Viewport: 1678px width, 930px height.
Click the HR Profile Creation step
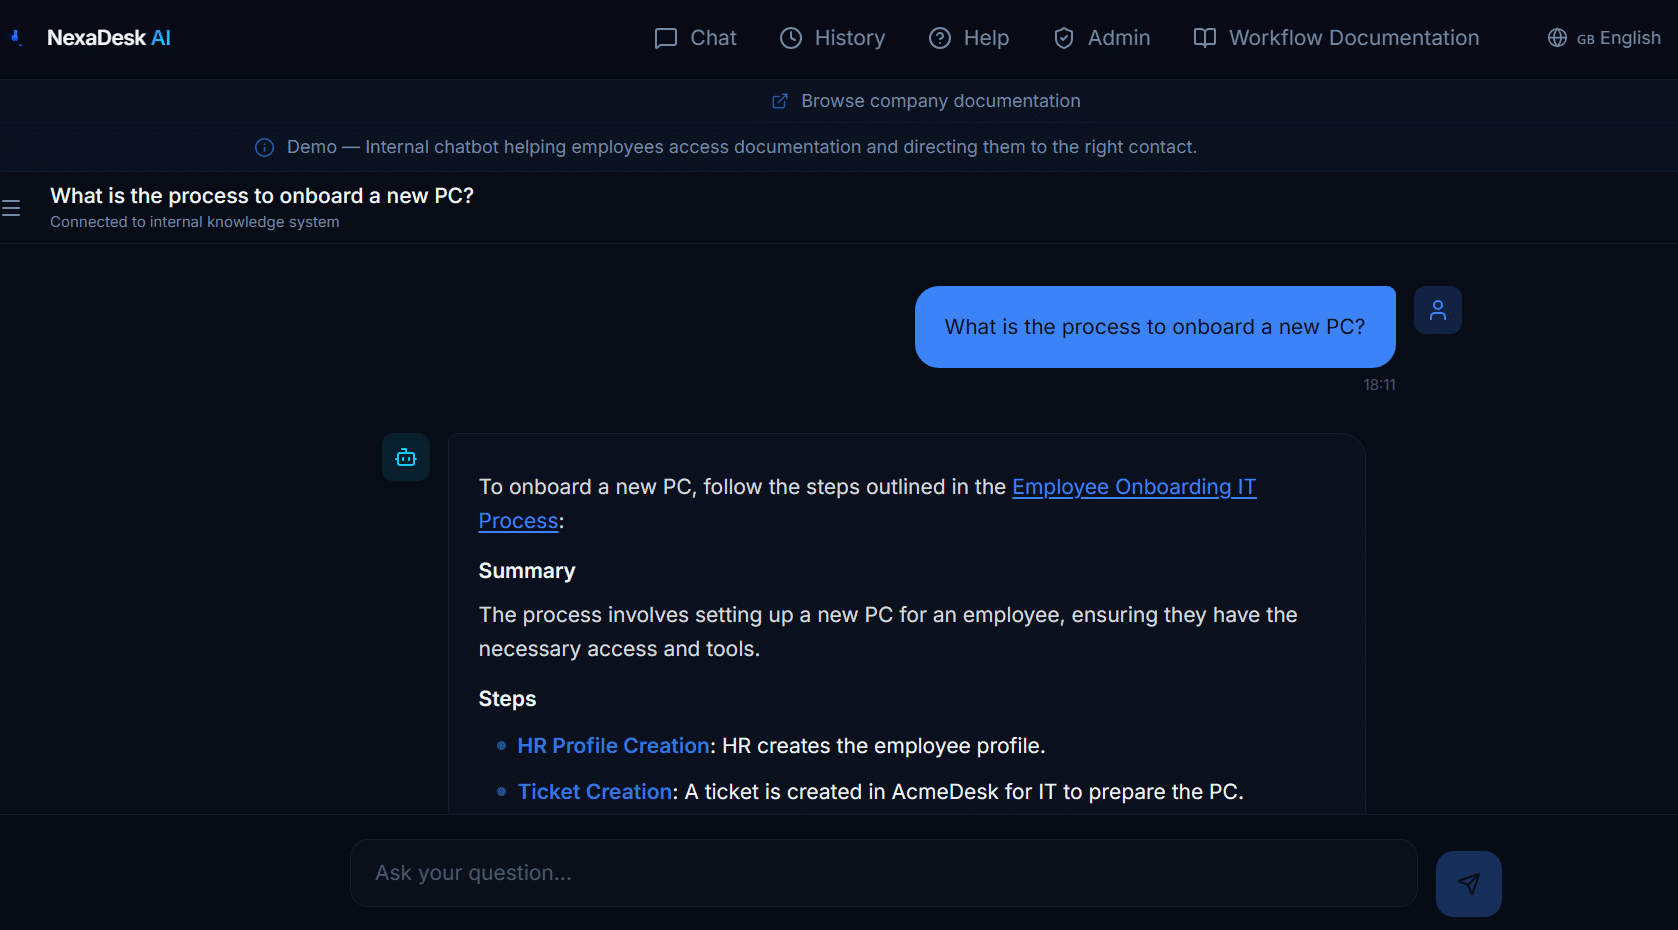click(x=613, y=746)
